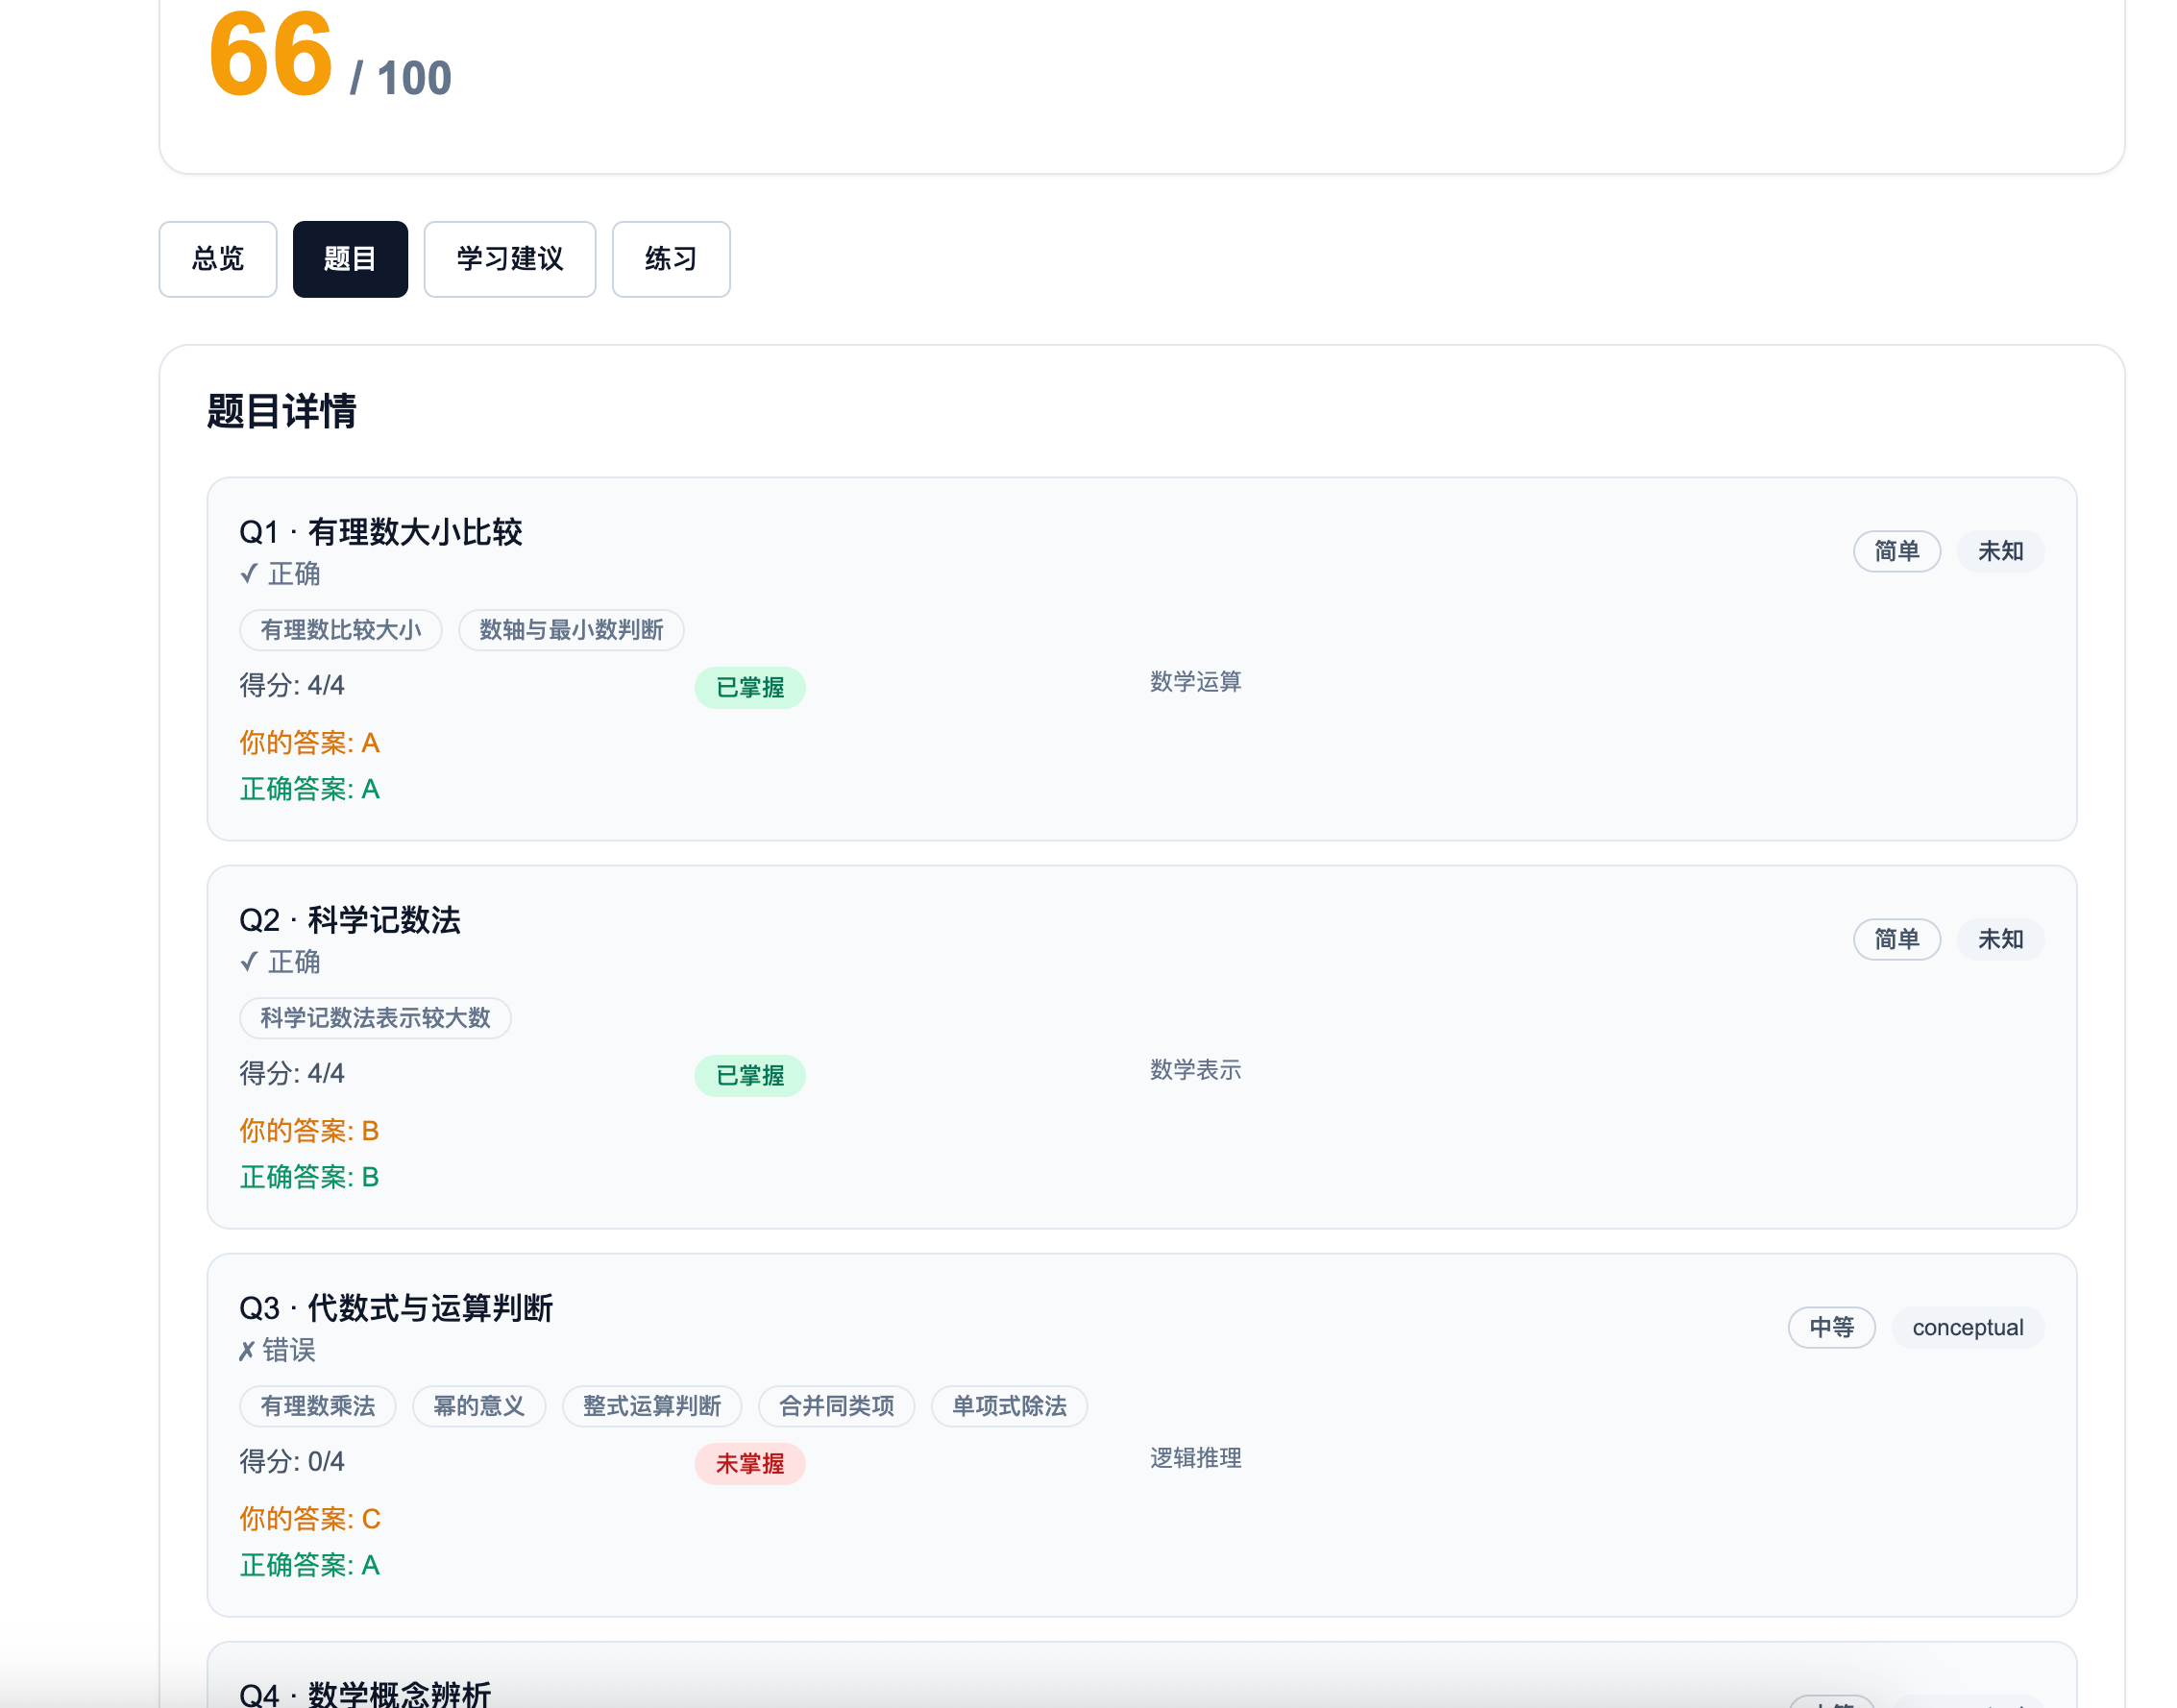This screenshot has height=1708, width=2177.
Task: Select the 题目 tab
Action: pos(350,259)
